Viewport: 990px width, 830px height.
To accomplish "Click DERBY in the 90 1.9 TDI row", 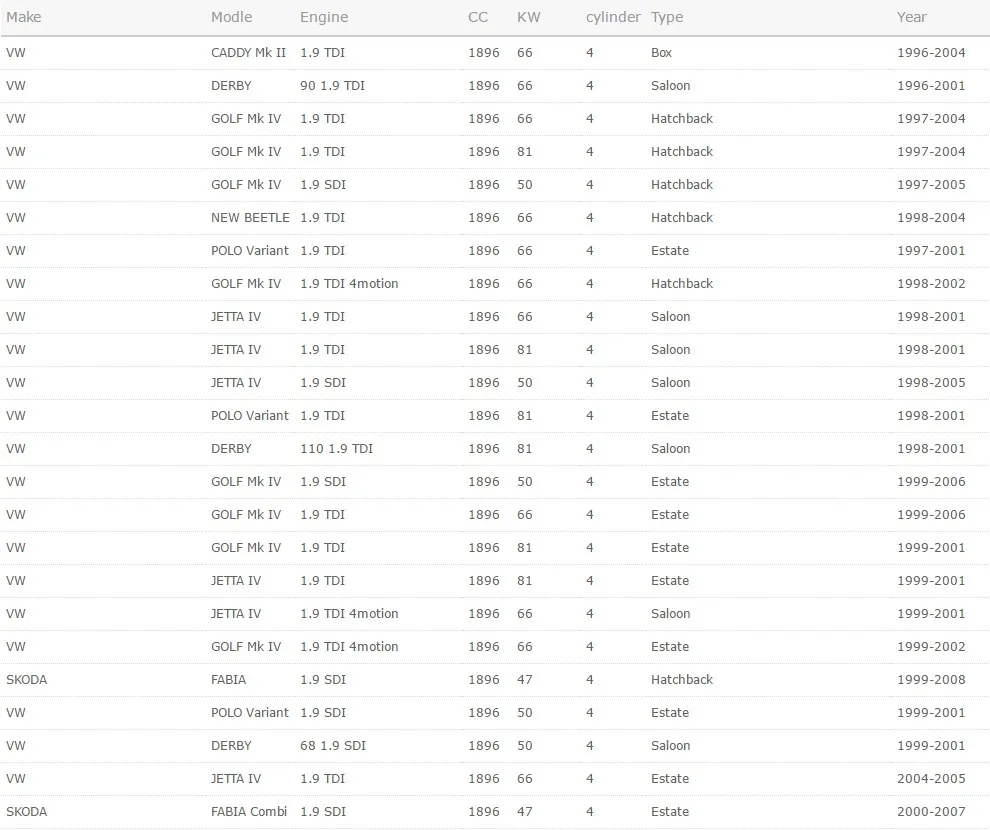I will coord(231,86).
